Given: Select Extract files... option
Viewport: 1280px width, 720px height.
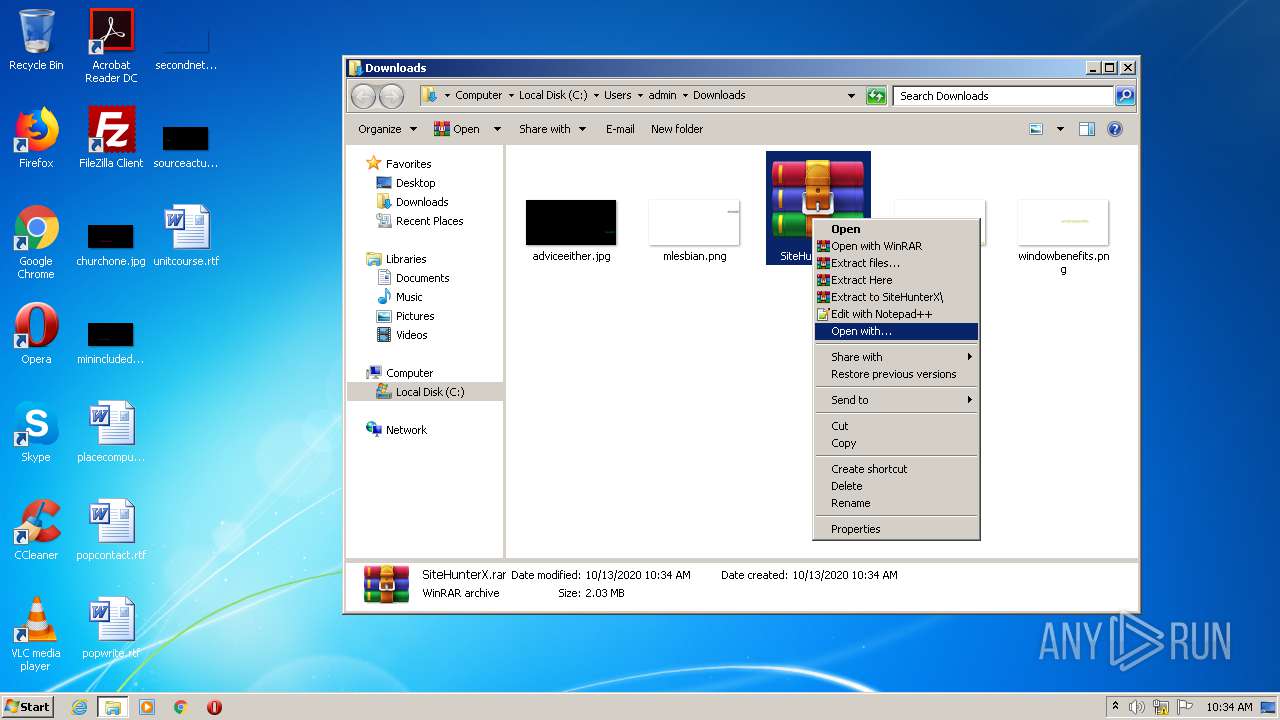Looking at the screenshot, I should pos(896,263).
